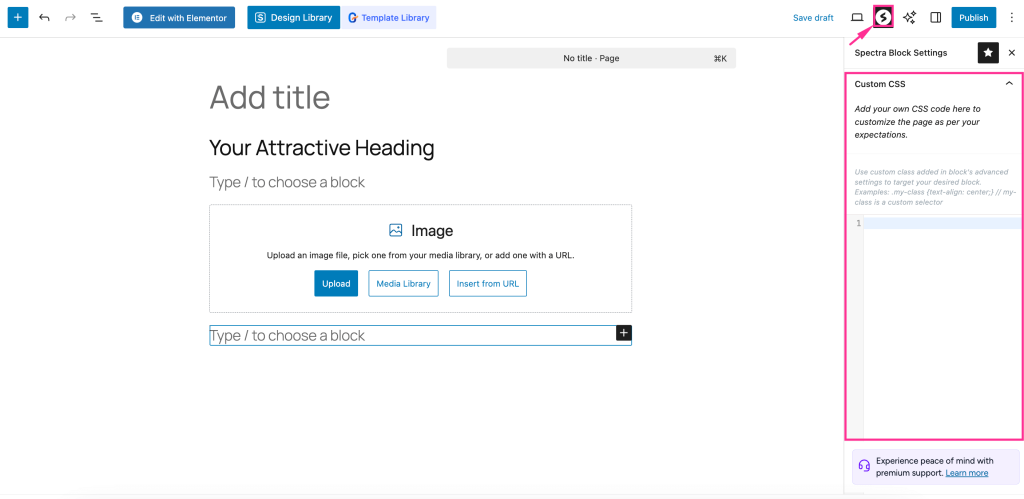Add a block with the black plus icon
This screenshot has height=499, width=1024.
tap(623, 333)
